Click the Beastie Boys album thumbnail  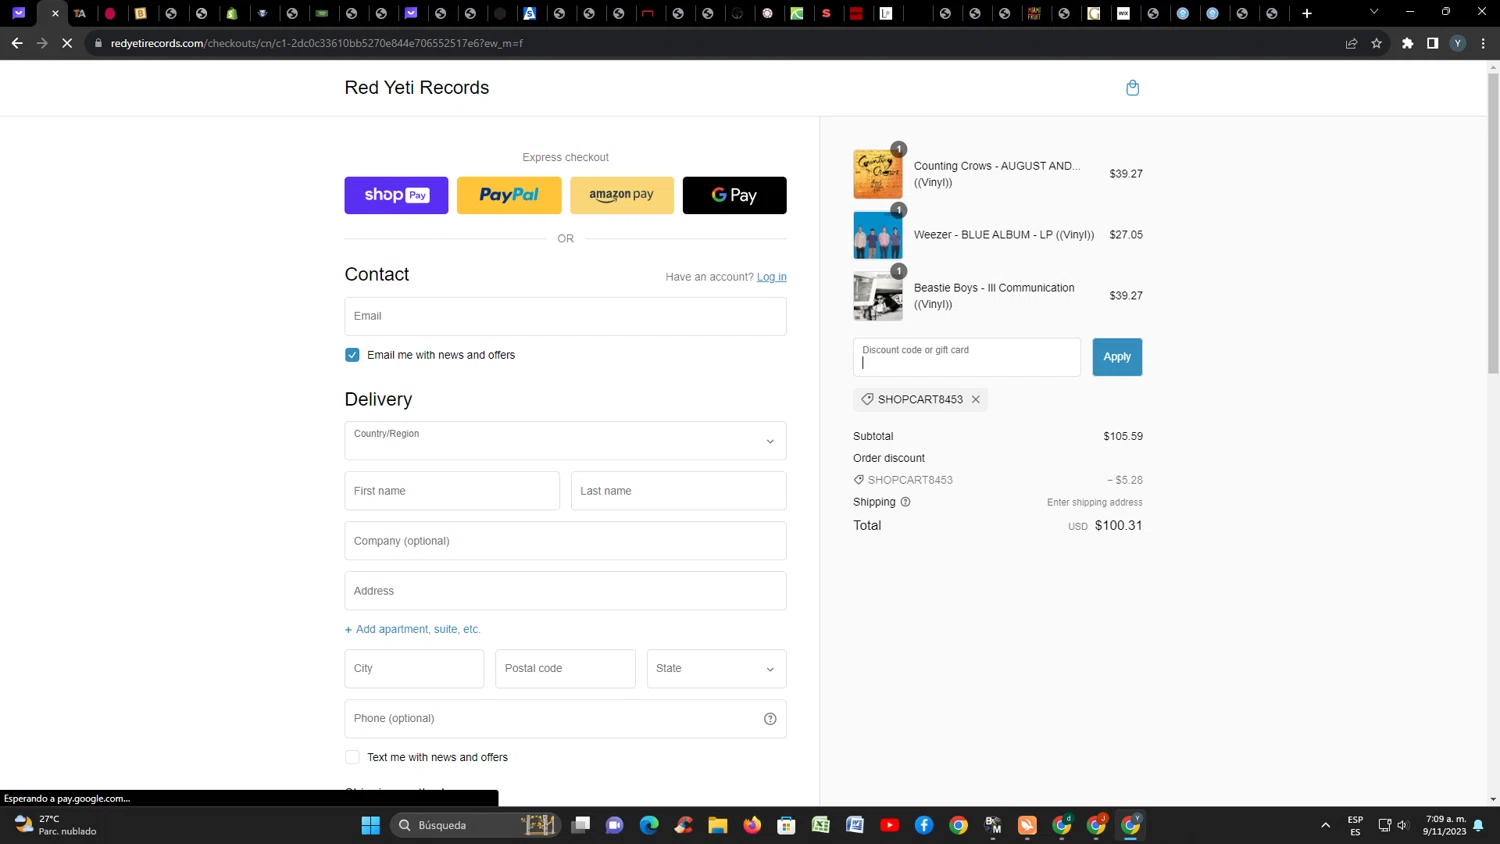[x=878, y=296]
